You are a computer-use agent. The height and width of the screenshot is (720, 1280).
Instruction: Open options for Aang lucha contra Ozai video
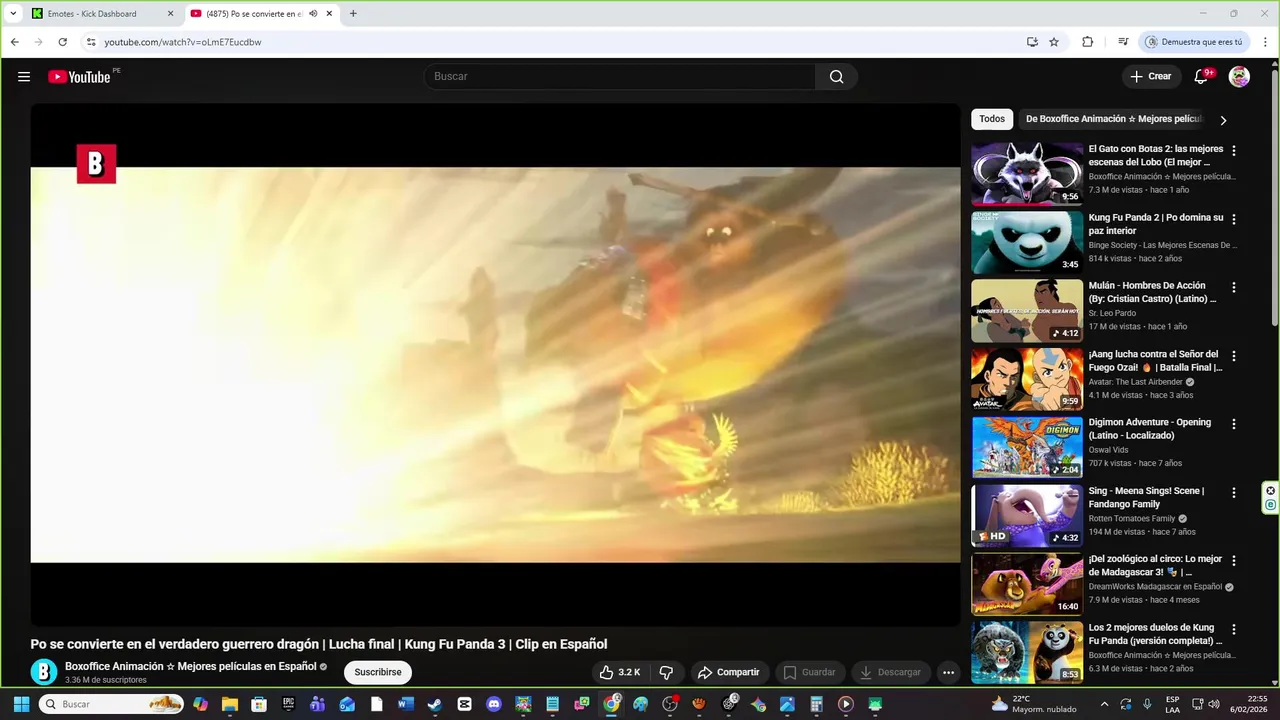1234,356
